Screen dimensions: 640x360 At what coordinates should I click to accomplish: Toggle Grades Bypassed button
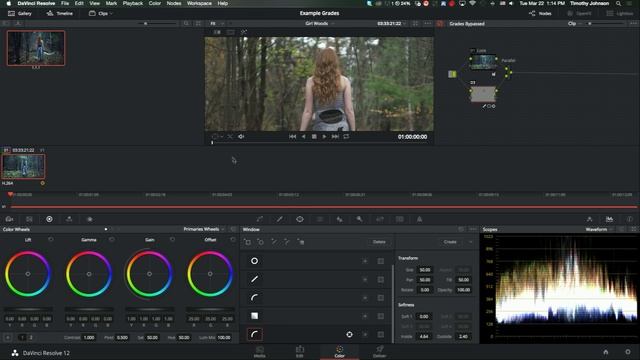(440, 24)
